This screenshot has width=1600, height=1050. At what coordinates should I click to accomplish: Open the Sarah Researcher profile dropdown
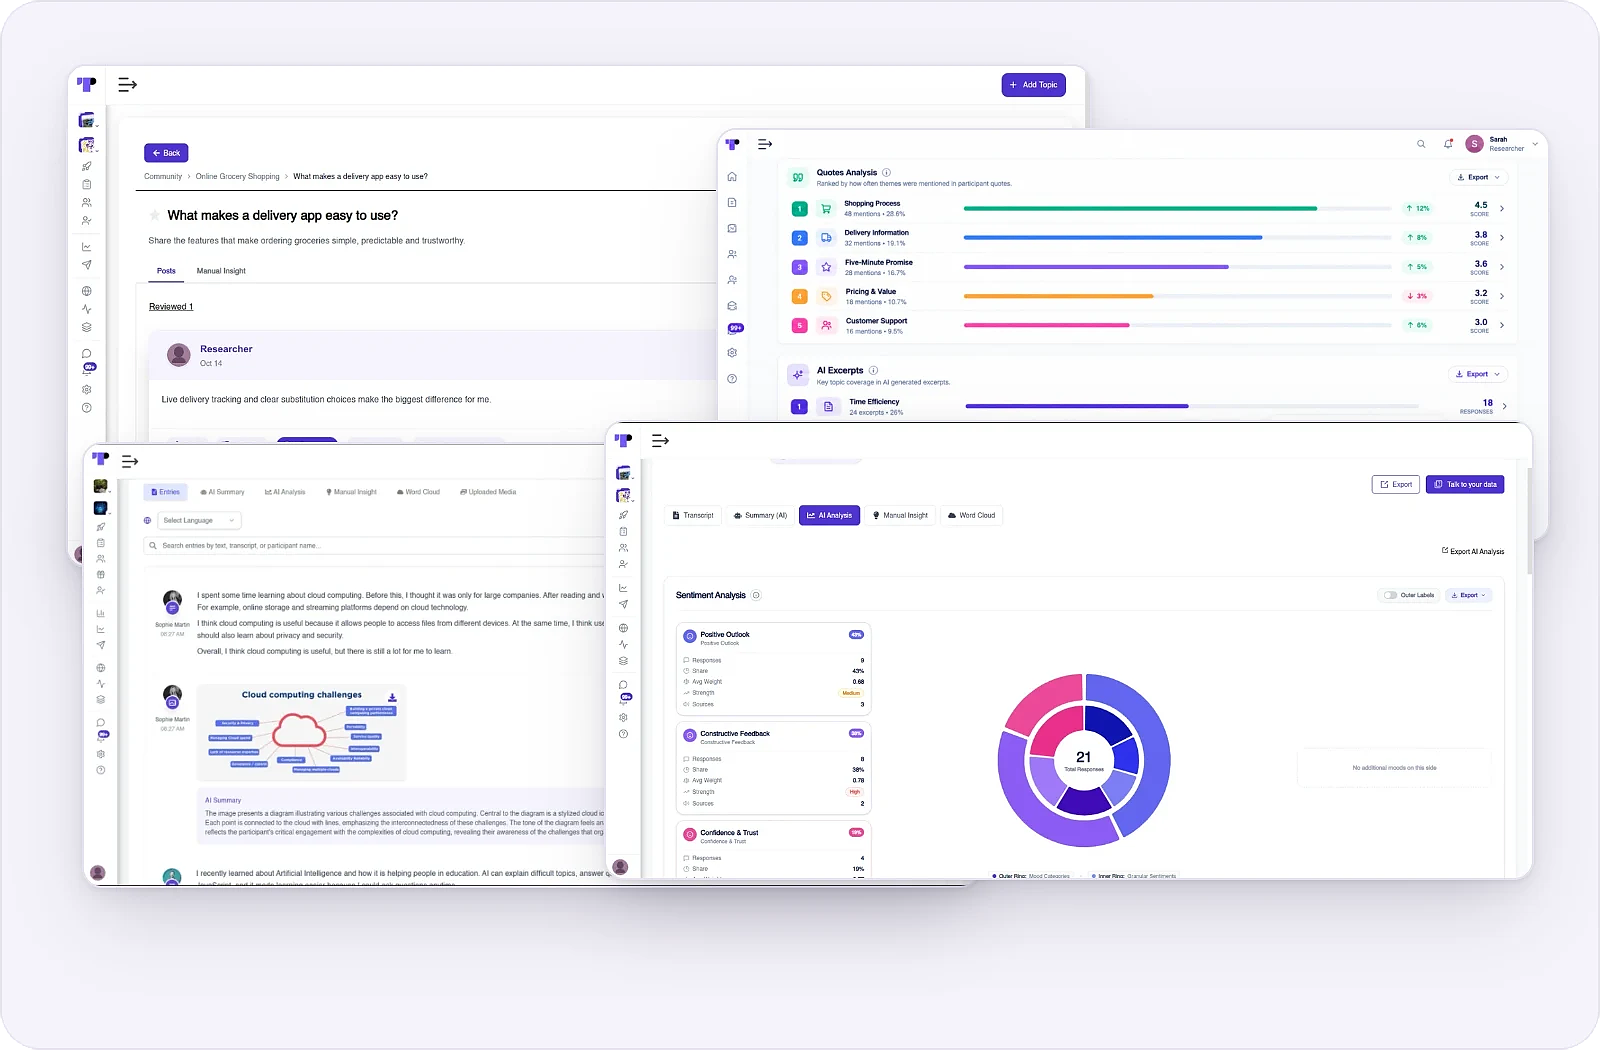(x=1503, y=144)
